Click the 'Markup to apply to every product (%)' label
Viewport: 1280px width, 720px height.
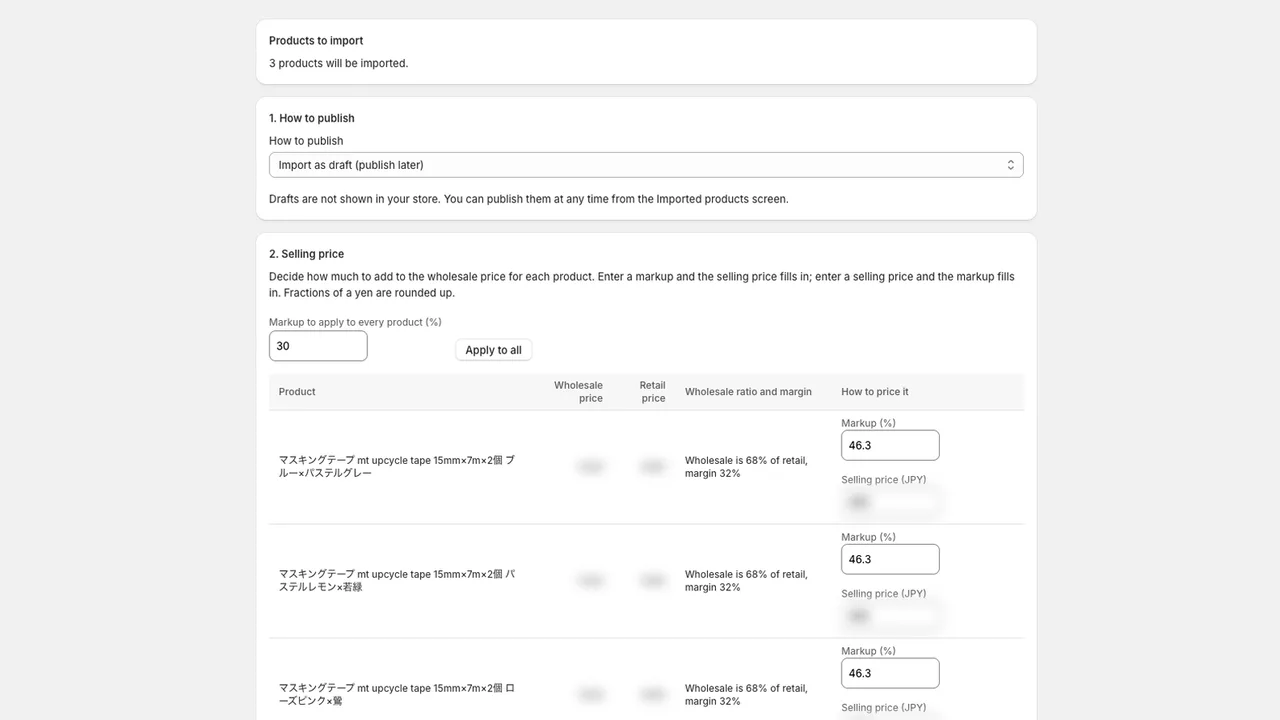tap(355, 322)
